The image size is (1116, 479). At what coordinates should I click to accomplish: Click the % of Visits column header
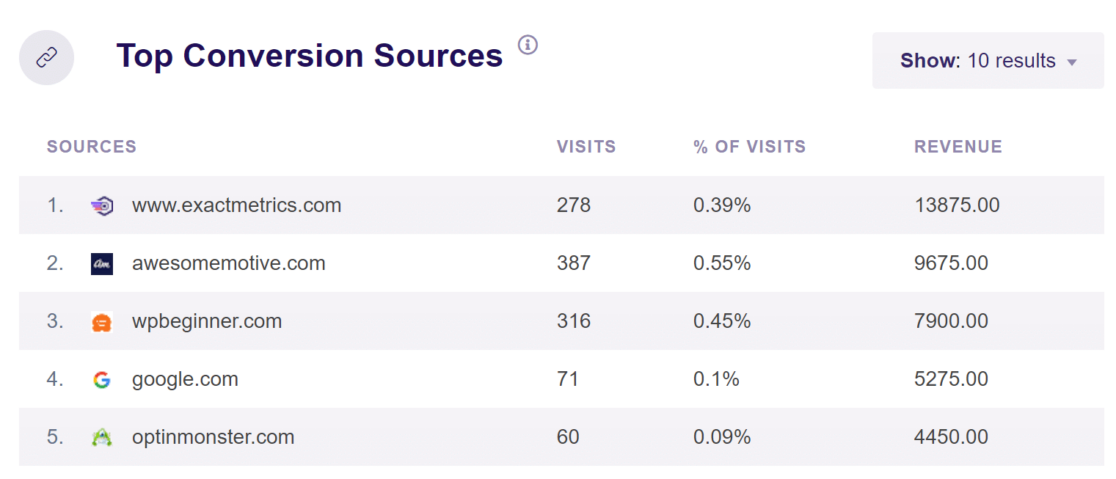749,147
